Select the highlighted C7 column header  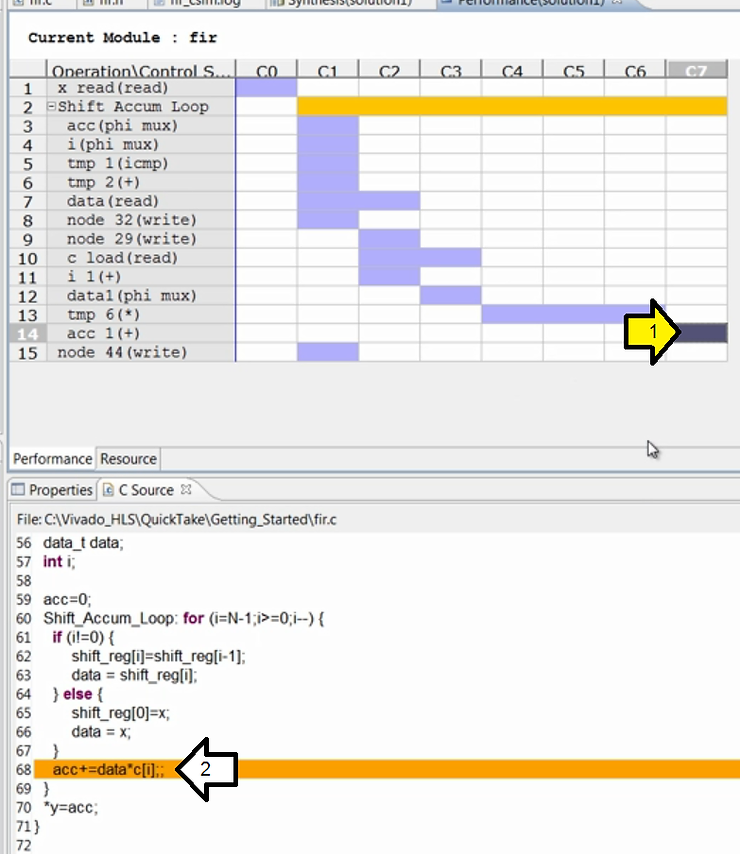[x=696, y=70]
